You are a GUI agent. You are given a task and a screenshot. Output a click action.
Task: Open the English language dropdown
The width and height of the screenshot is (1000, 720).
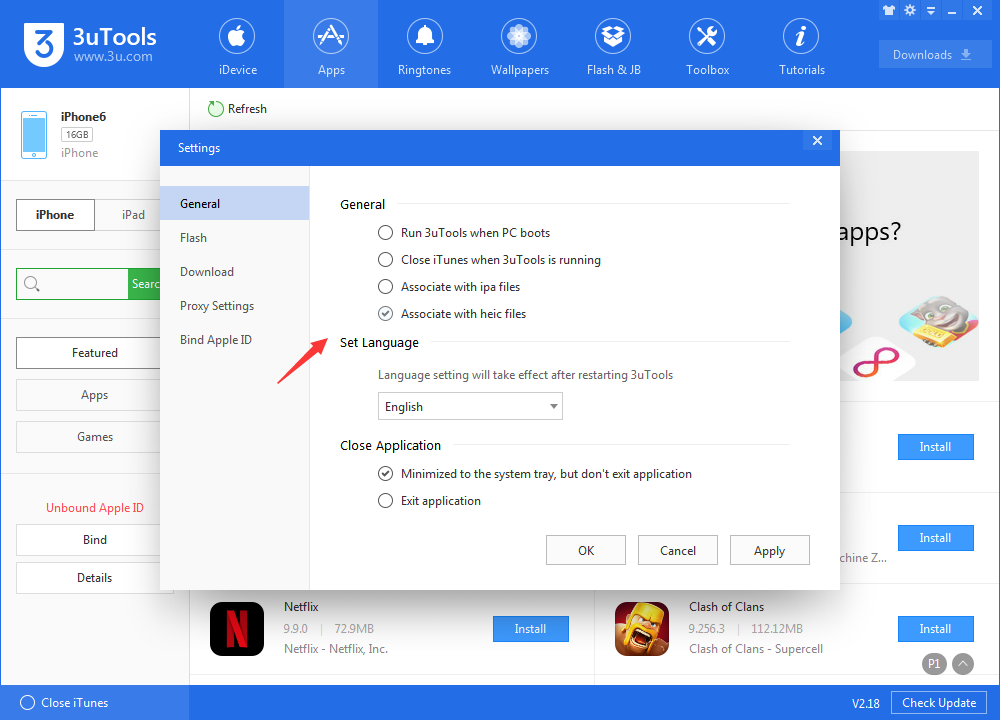(x=470, y=406)
